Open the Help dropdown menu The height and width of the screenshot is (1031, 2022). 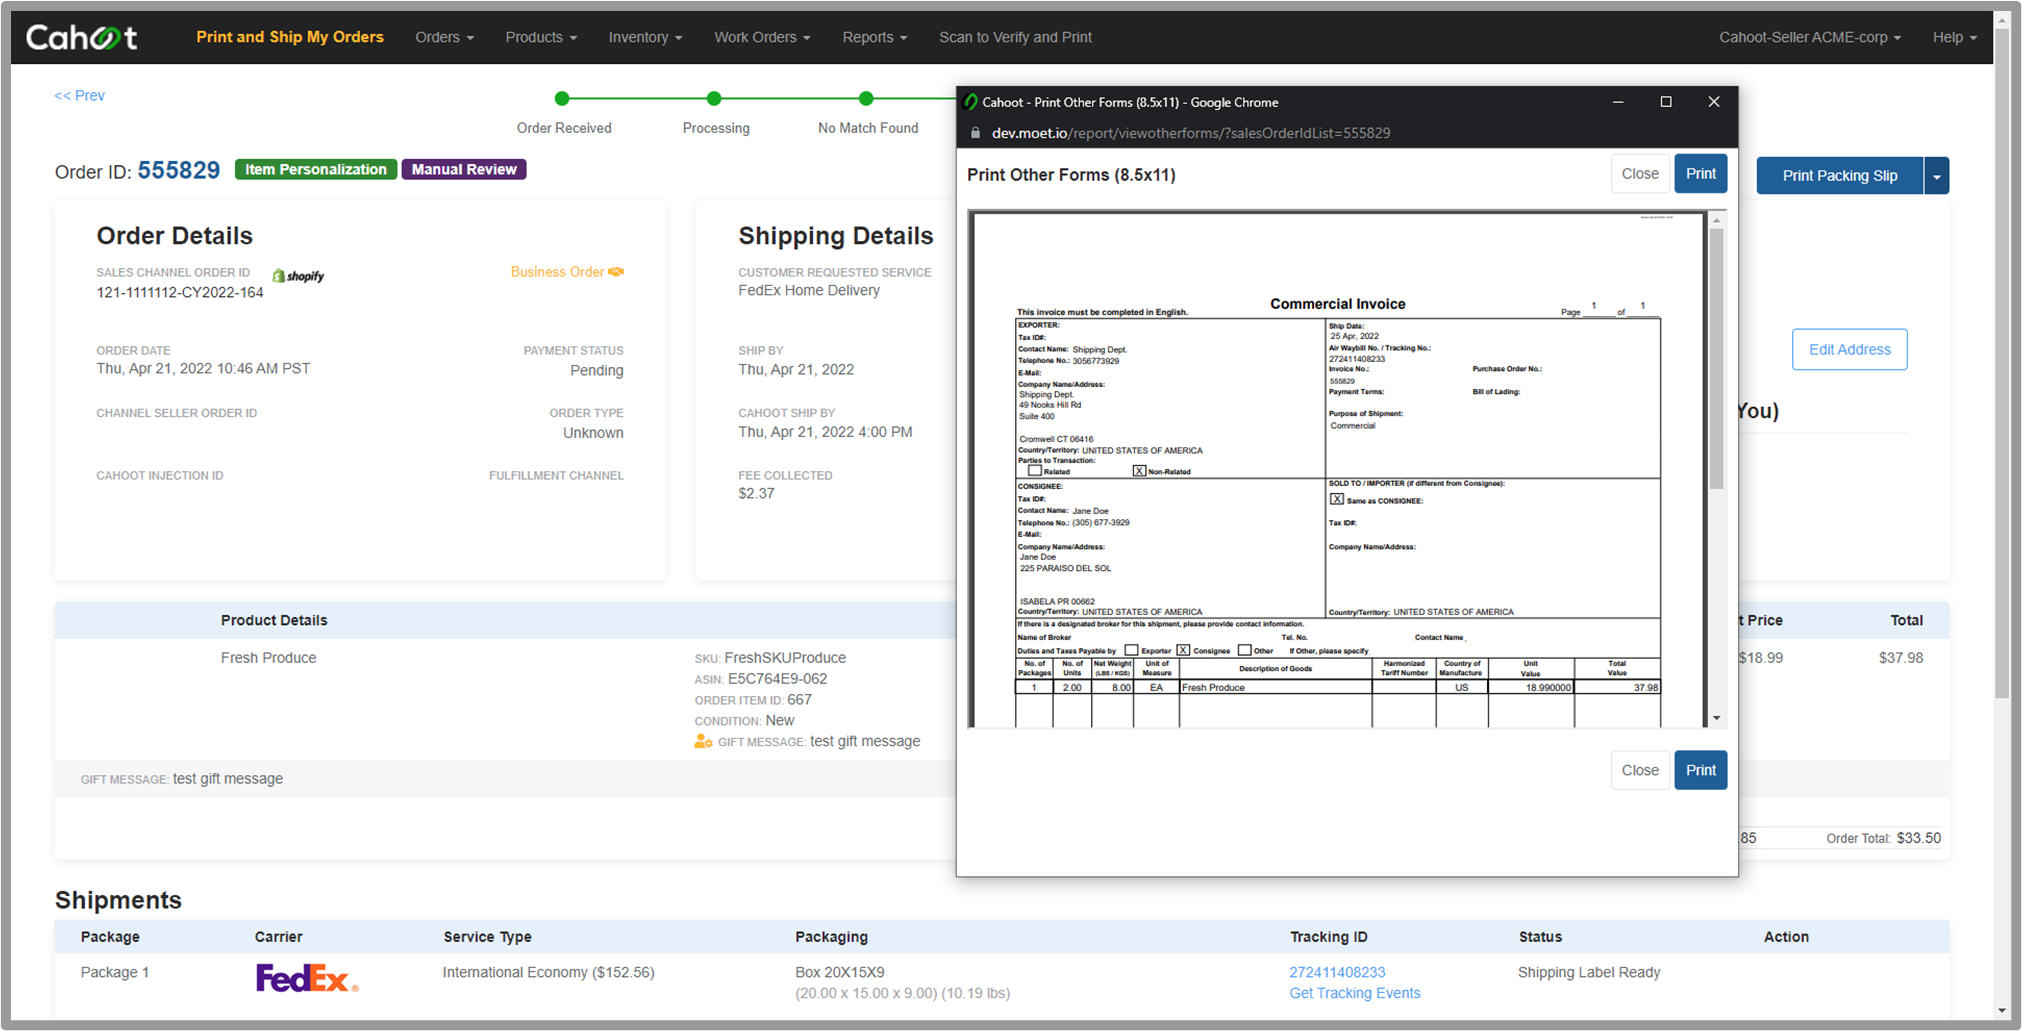point(1954,37)
